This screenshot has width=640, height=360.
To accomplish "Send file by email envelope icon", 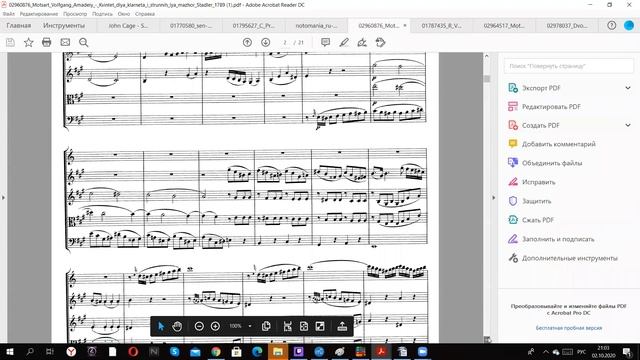I will [65, 42].
